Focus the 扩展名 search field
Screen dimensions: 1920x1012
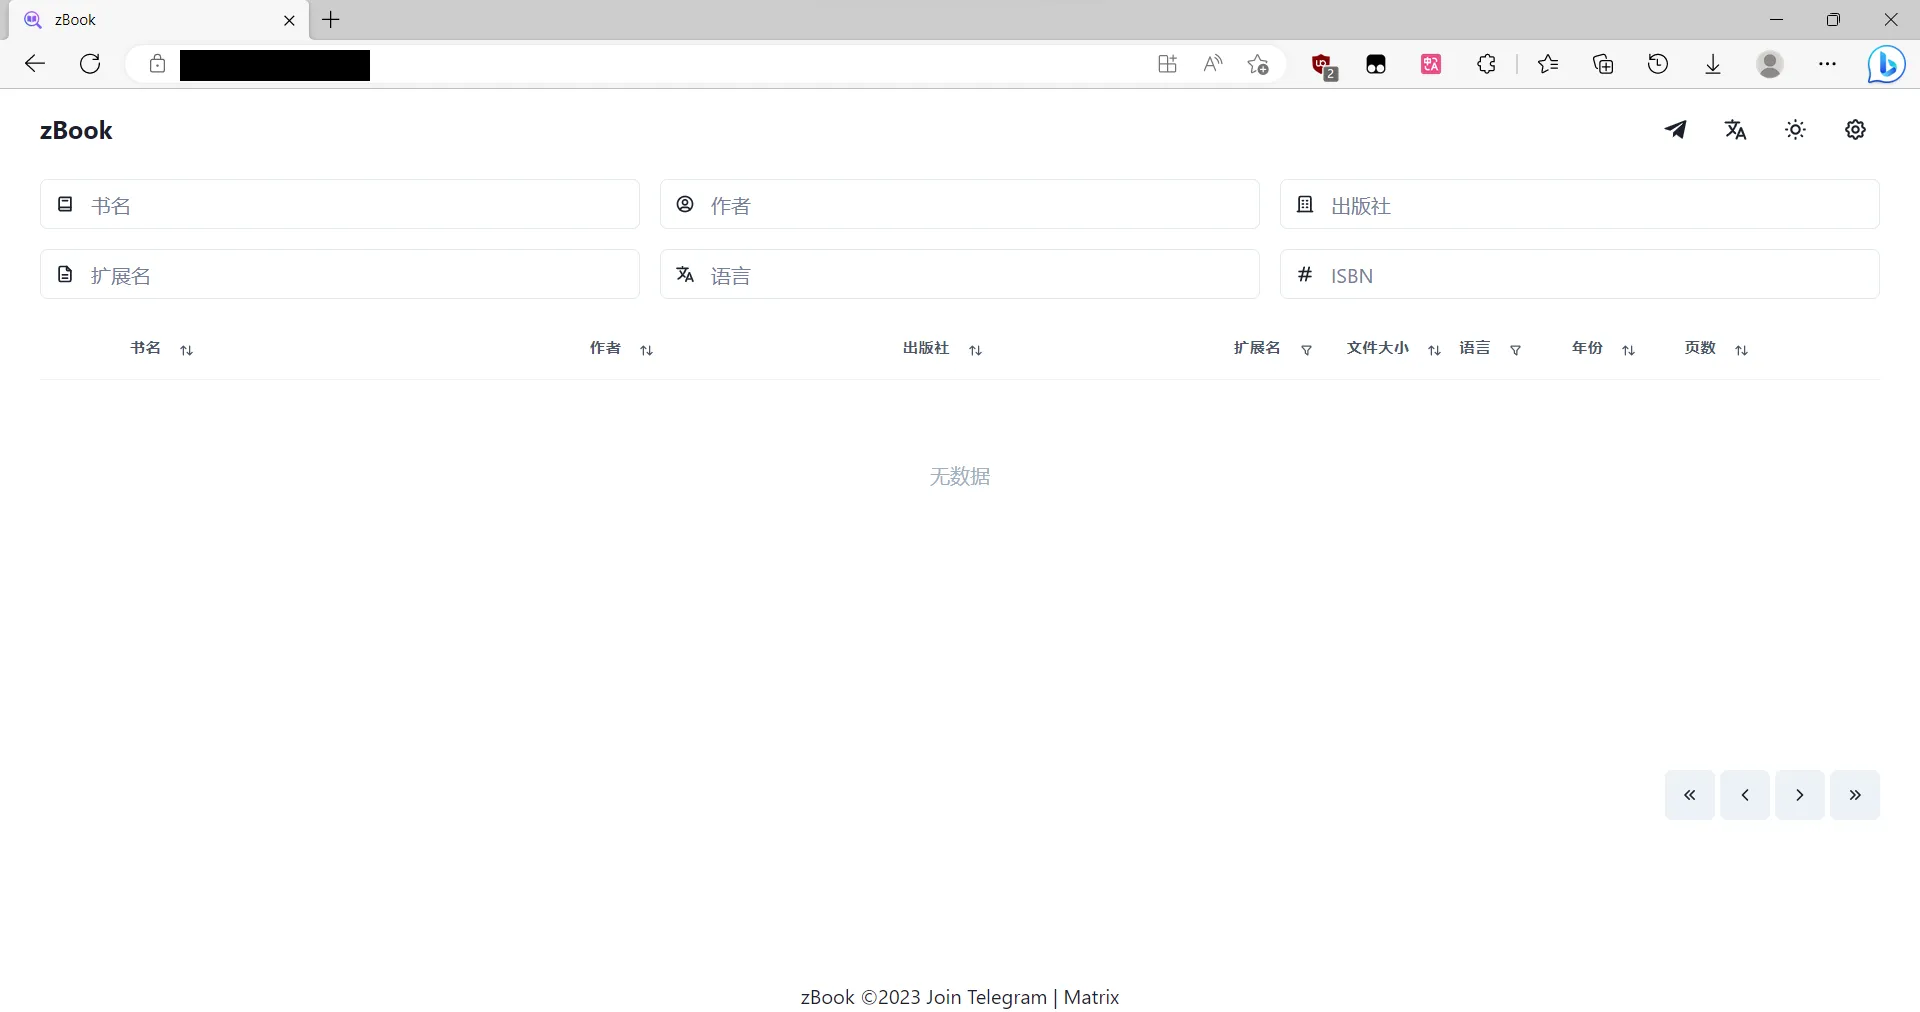(340, 275)
